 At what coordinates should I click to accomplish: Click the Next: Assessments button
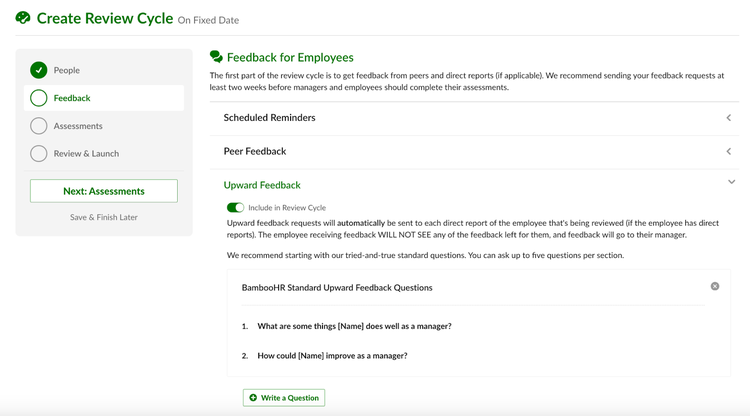pos(104,191)
